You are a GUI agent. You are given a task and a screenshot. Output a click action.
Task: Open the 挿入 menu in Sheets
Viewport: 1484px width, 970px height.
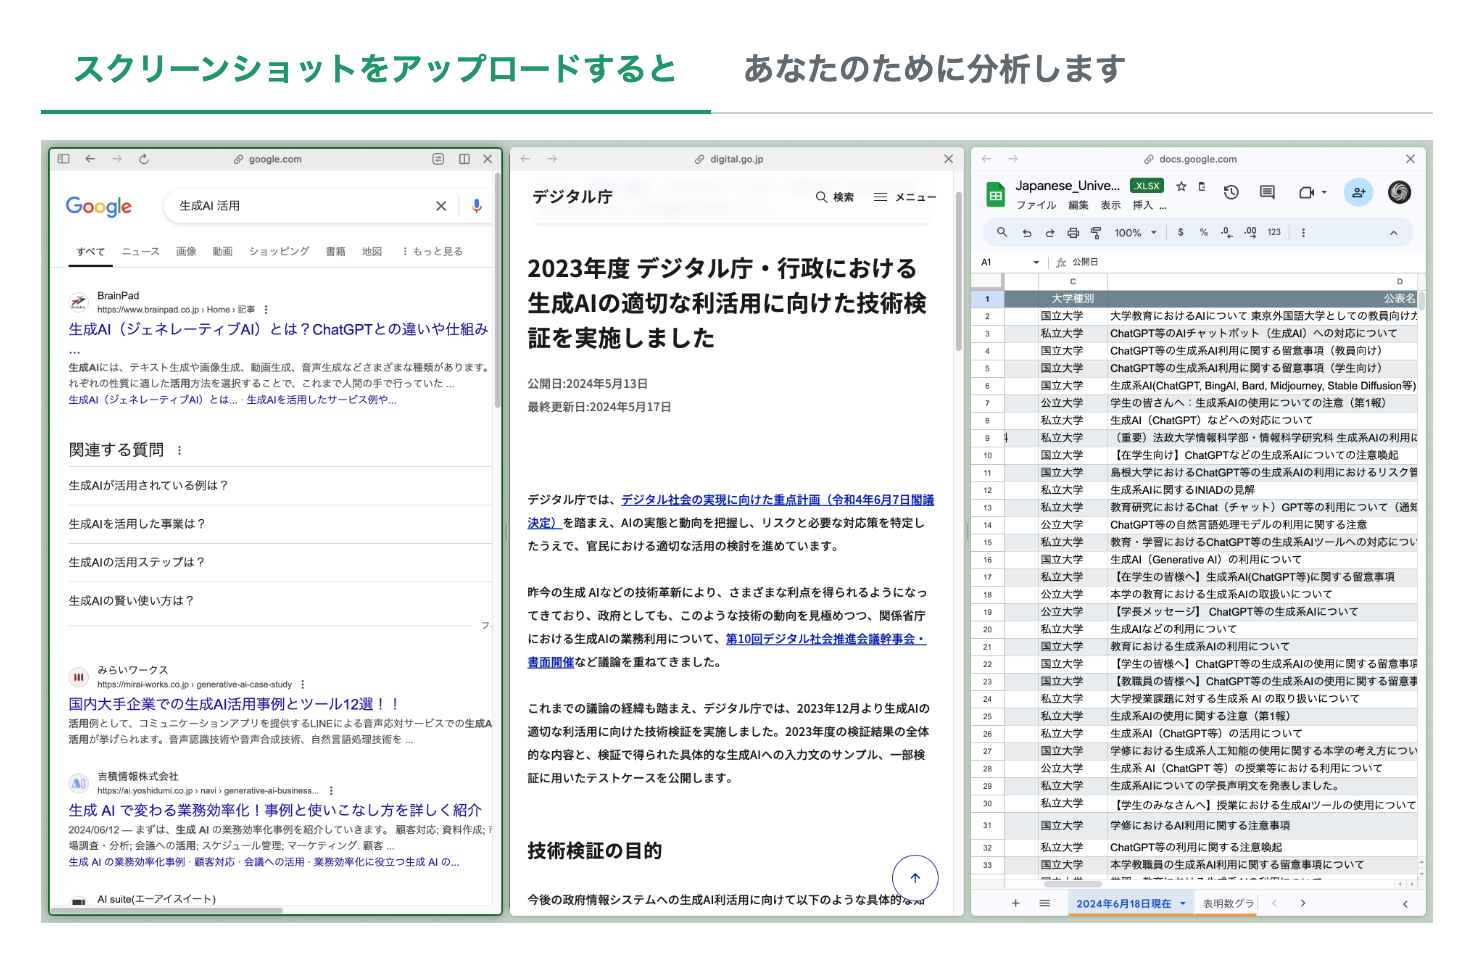1142,205
